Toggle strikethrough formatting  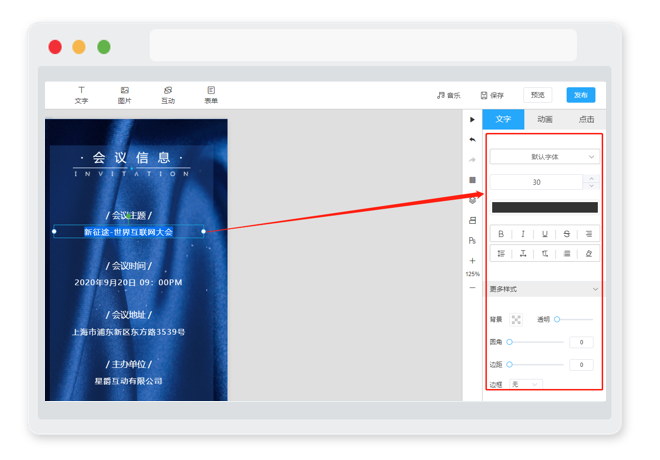tap(567, 234)
